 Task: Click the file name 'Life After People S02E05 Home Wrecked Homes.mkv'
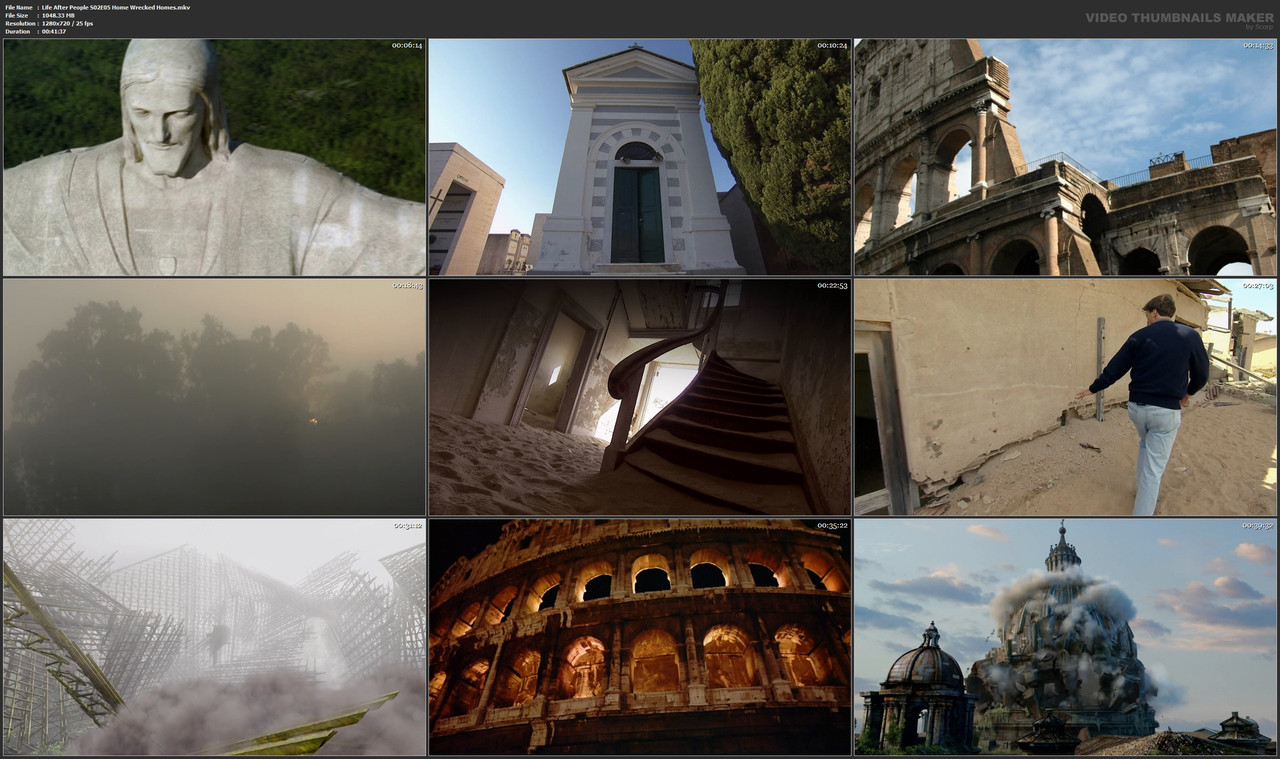coord(116,7)
